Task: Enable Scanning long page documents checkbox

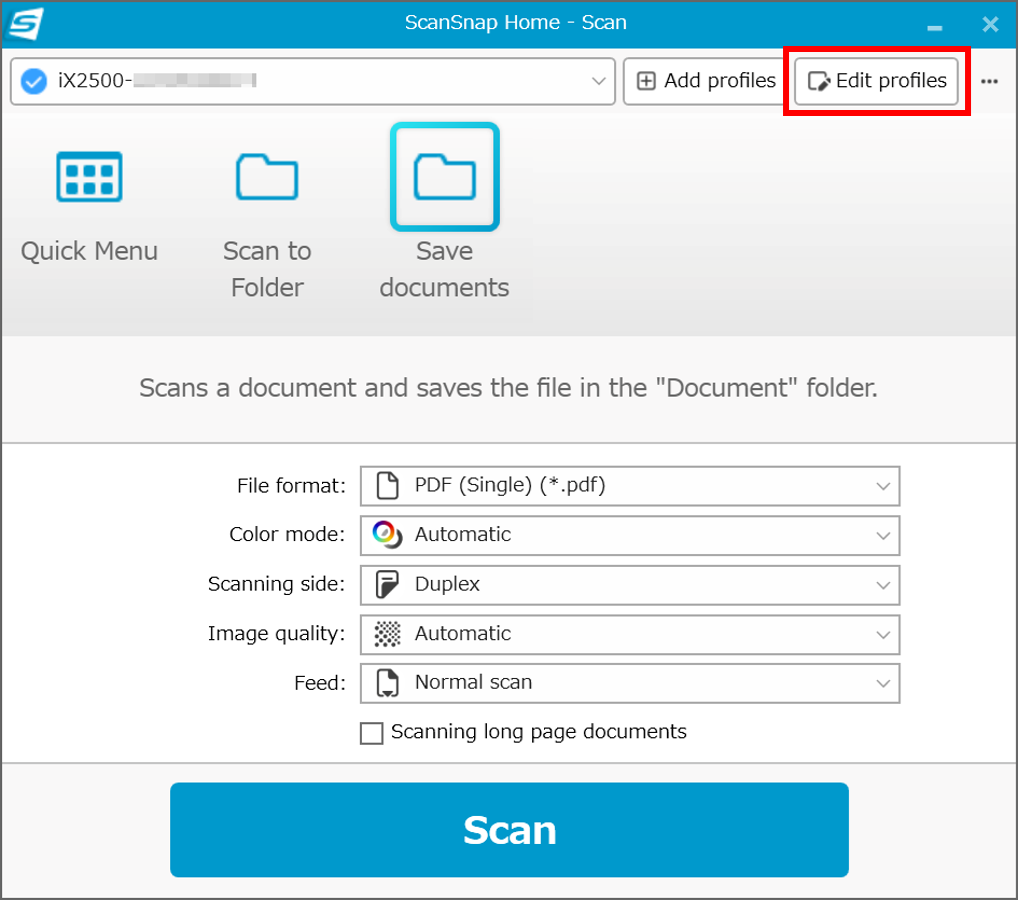Action: point(371,733)
